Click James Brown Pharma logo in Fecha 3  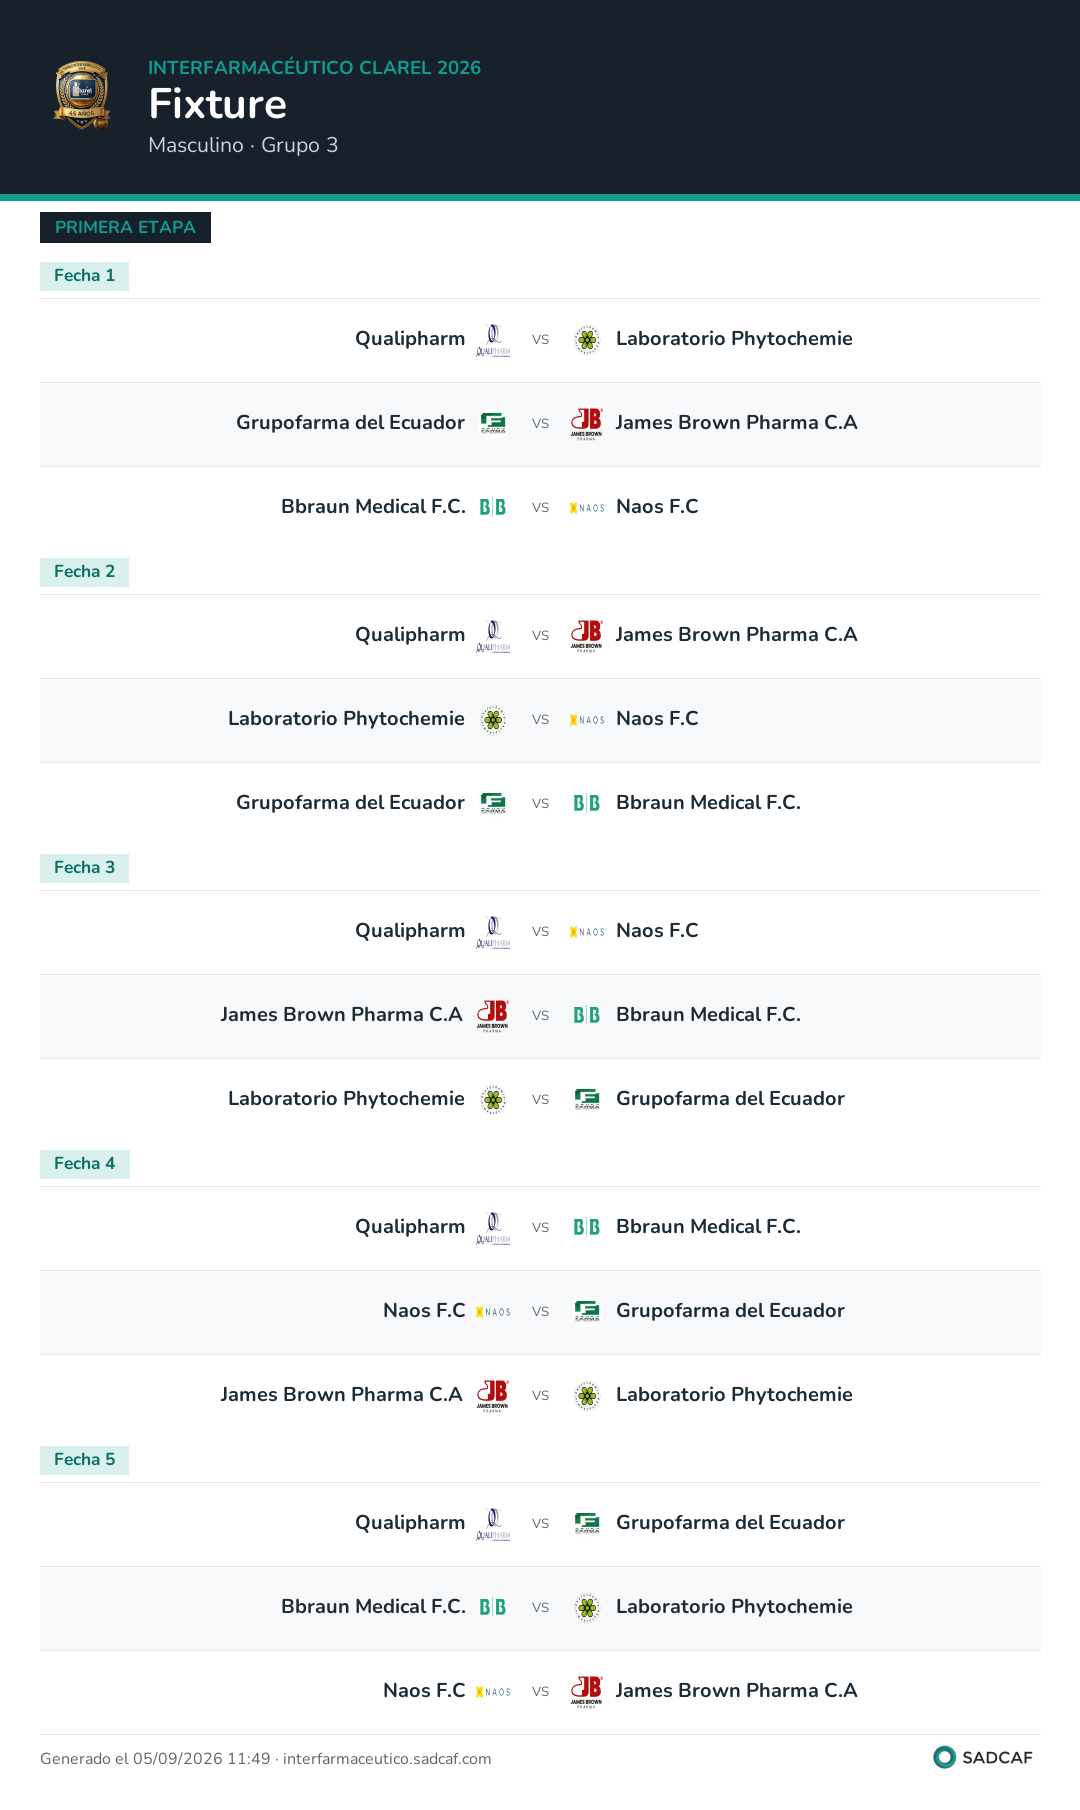click(x=493, y=1016)
